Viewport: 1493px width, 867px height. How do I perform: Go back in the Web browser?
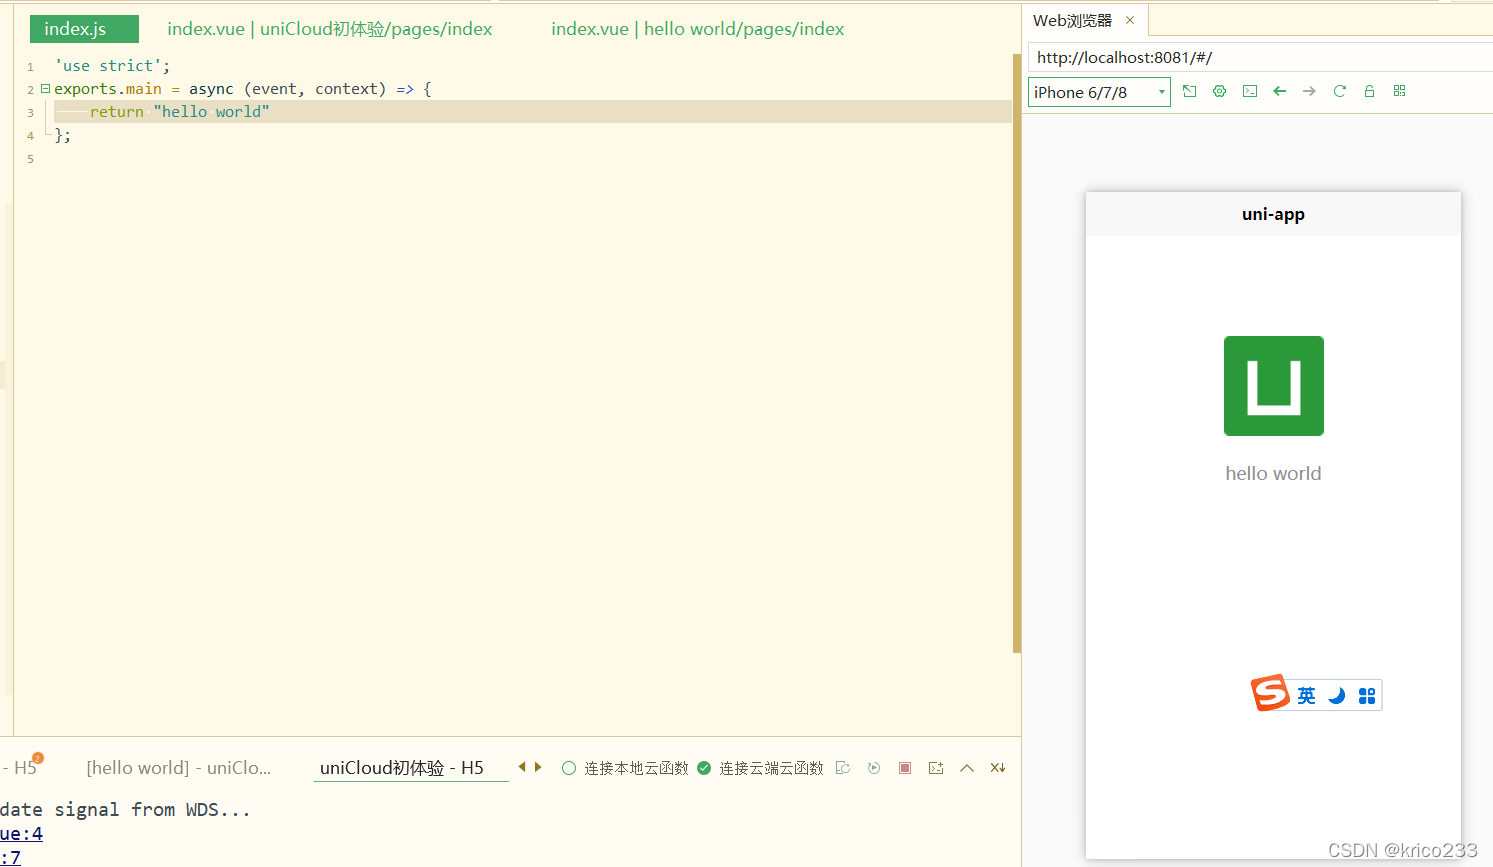[x=1279, y=91]
